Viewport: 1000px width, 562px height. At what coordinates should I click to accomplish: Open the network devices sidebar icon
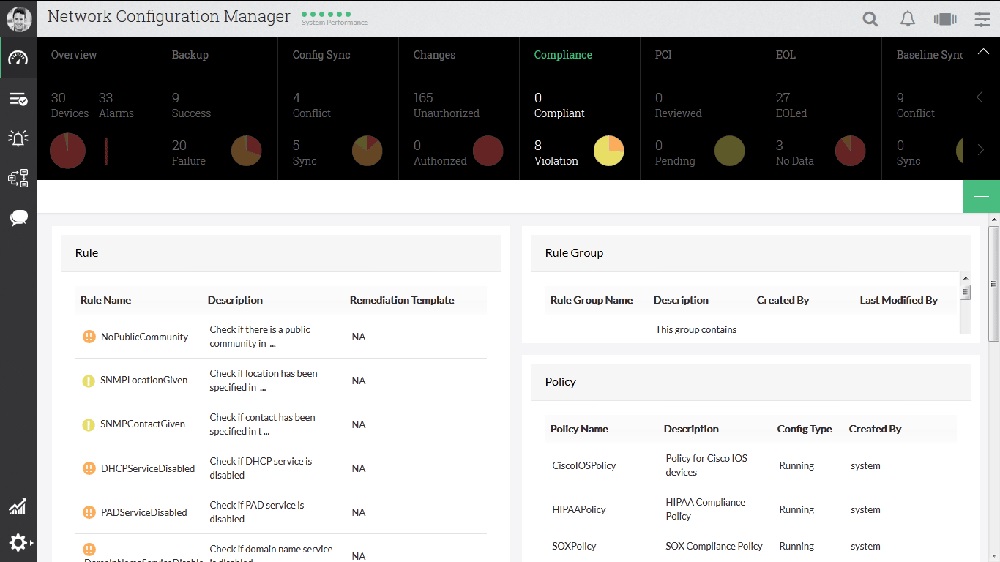point(18,178)
